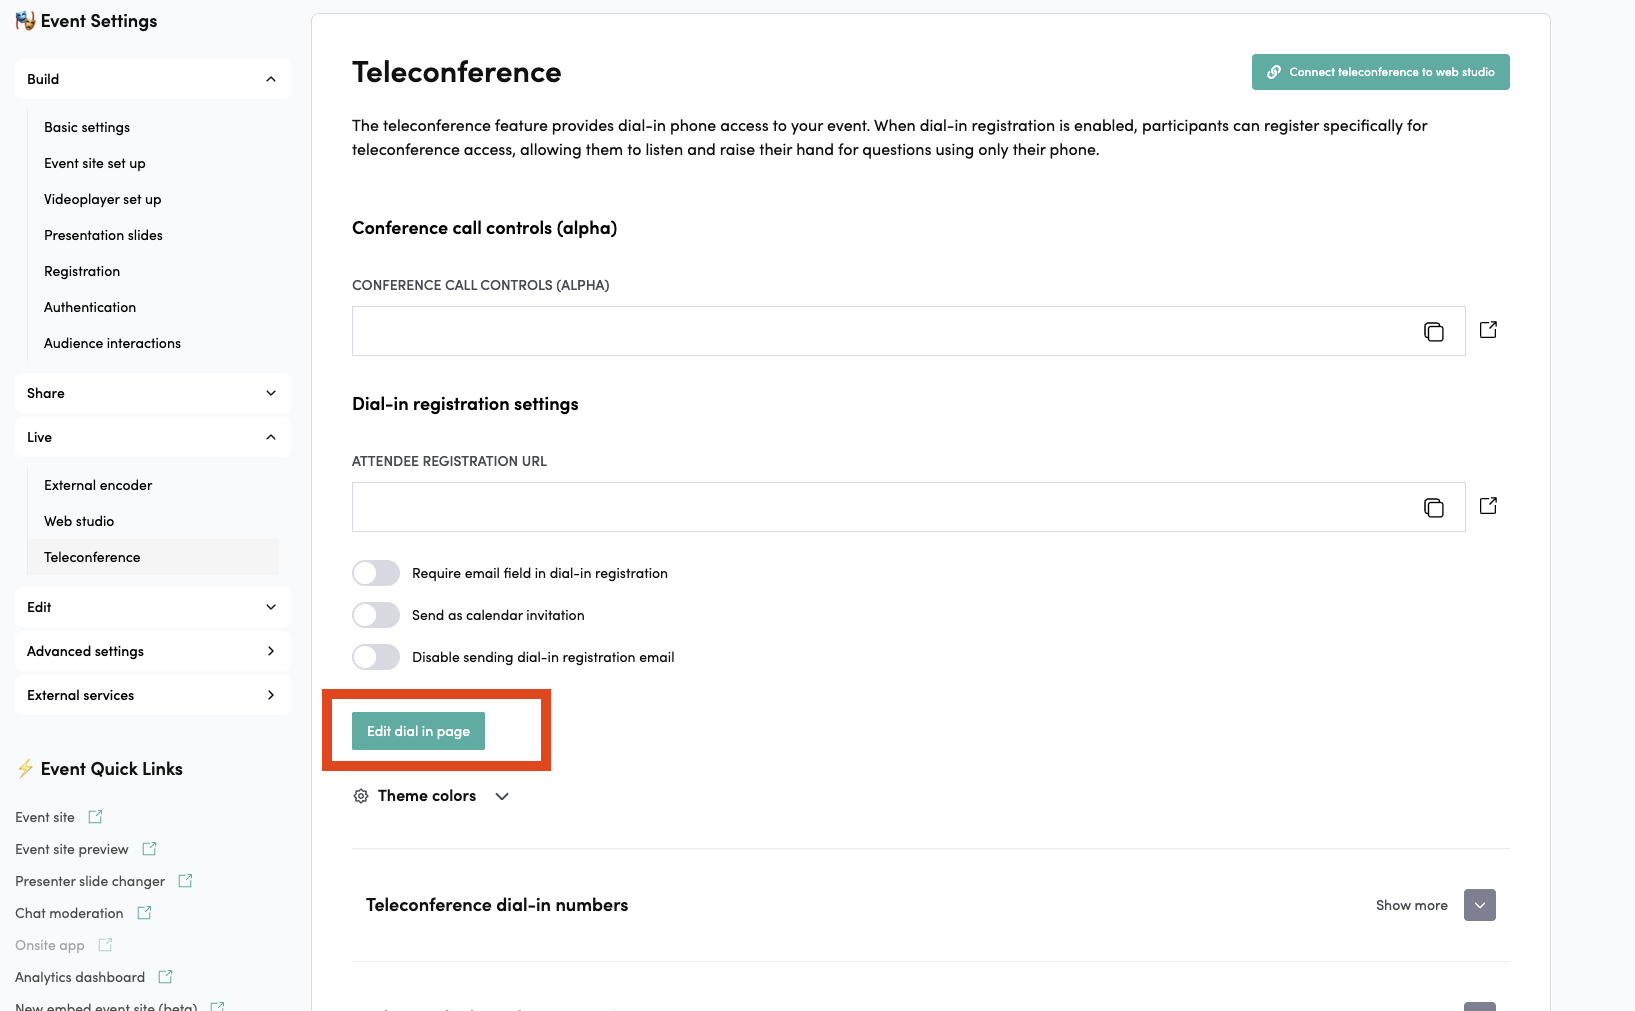The width and height of the screenshot is (1635, 1011).
Task: Open the Event site external link
Action: [x=95, y=817]
